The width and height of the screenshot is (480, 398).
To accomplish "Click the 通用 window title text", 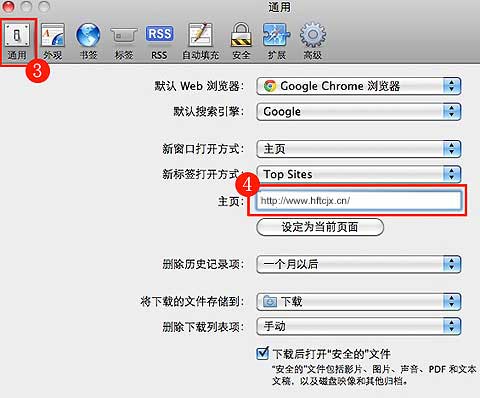I will [x=280, y=7].
